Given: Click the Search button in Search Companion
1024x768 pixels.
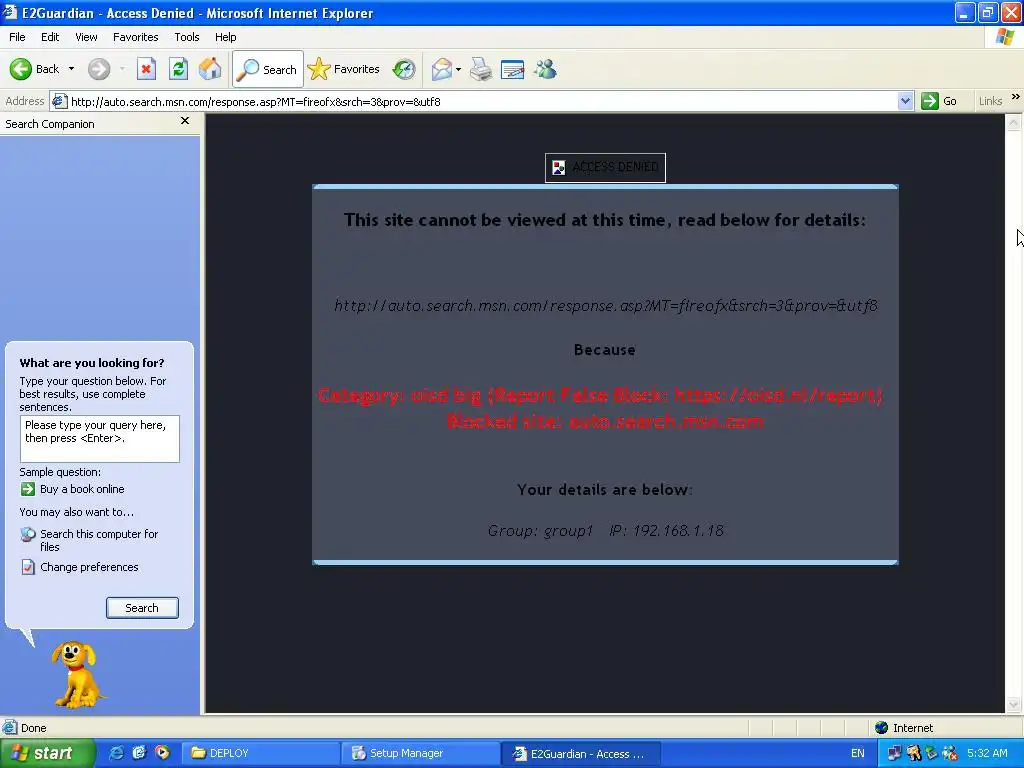Looking at the screenshot, I should [142, 608].
